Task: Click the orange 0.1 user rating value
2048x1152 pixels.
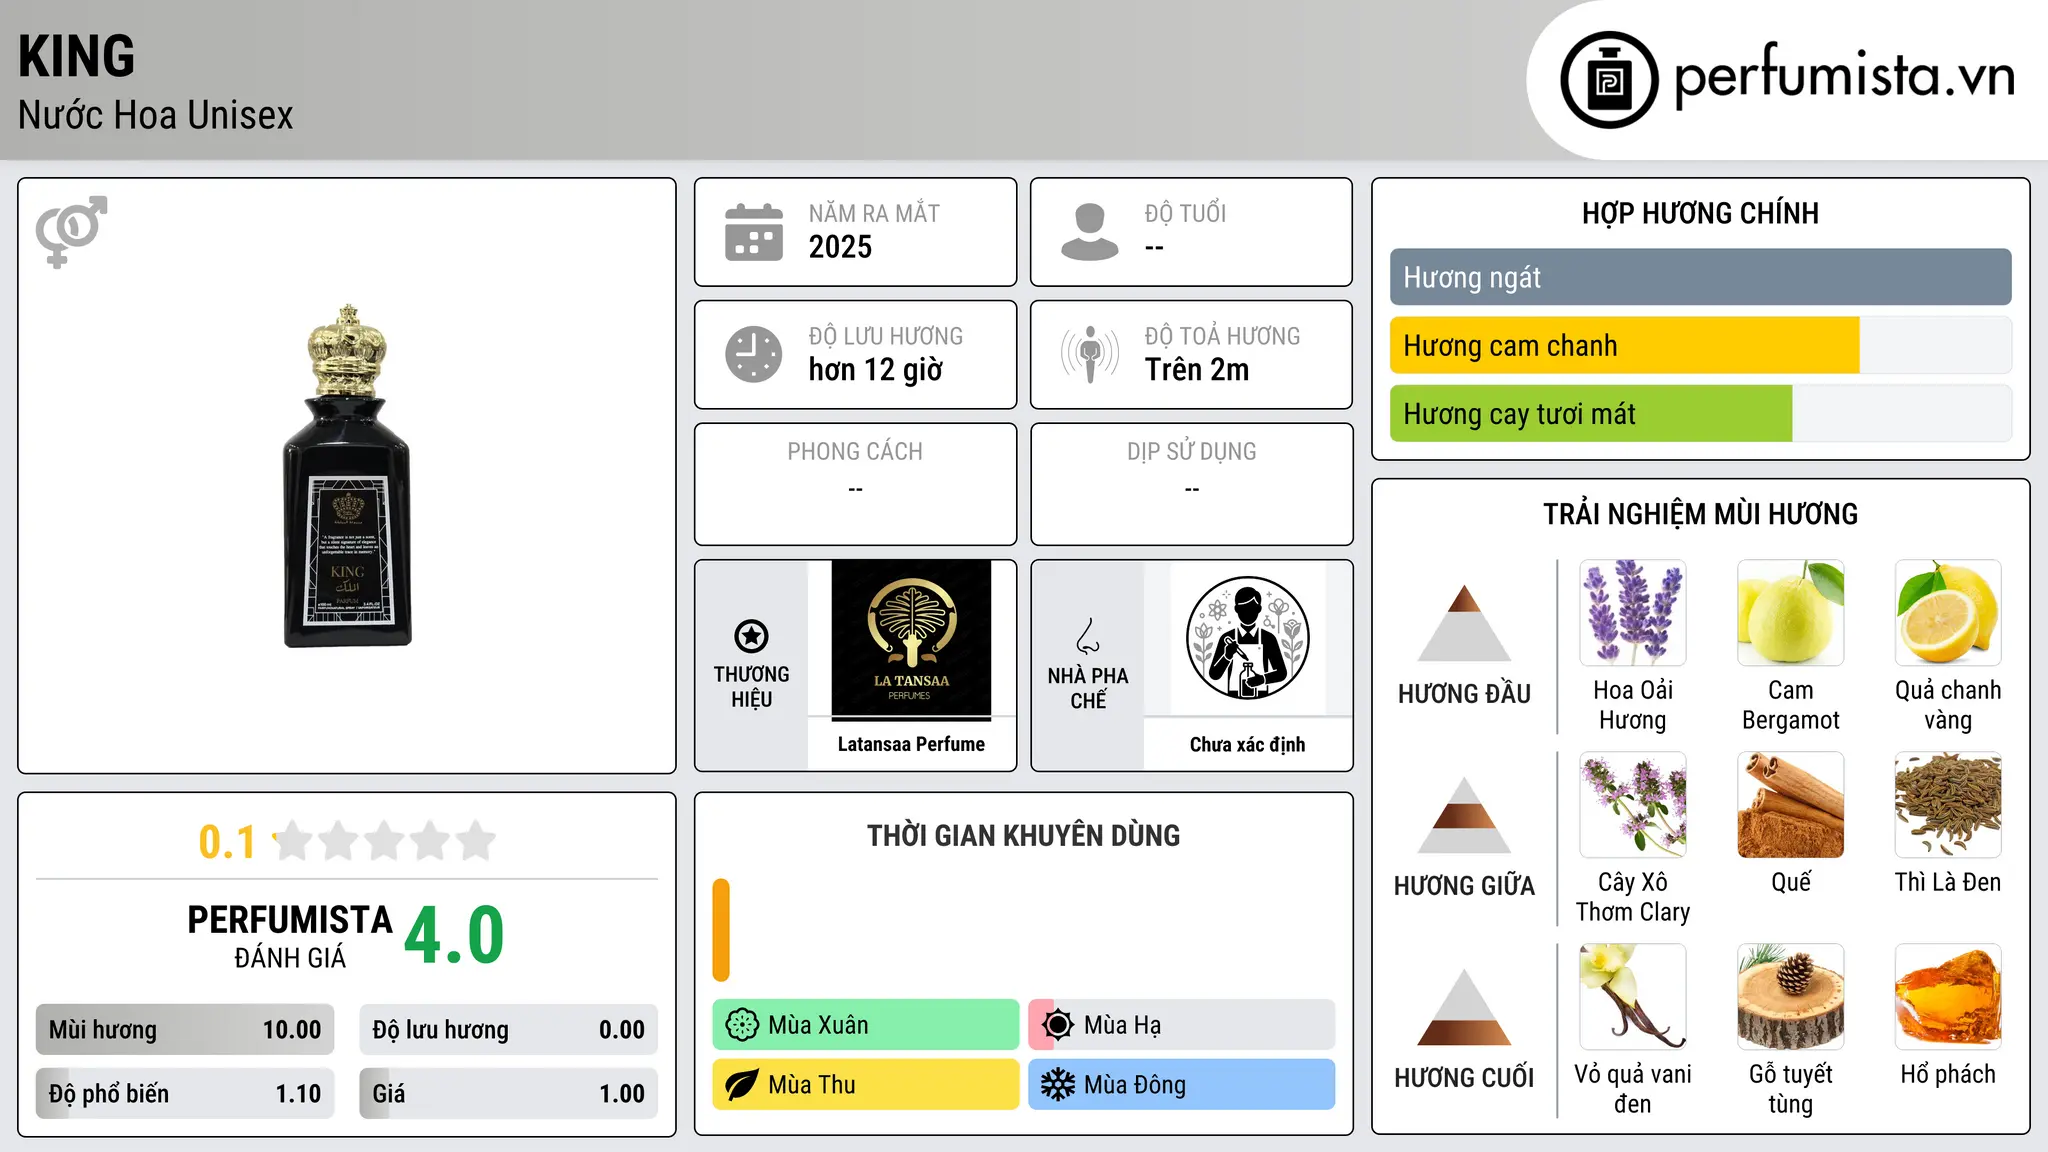Action: click(227, 842)
